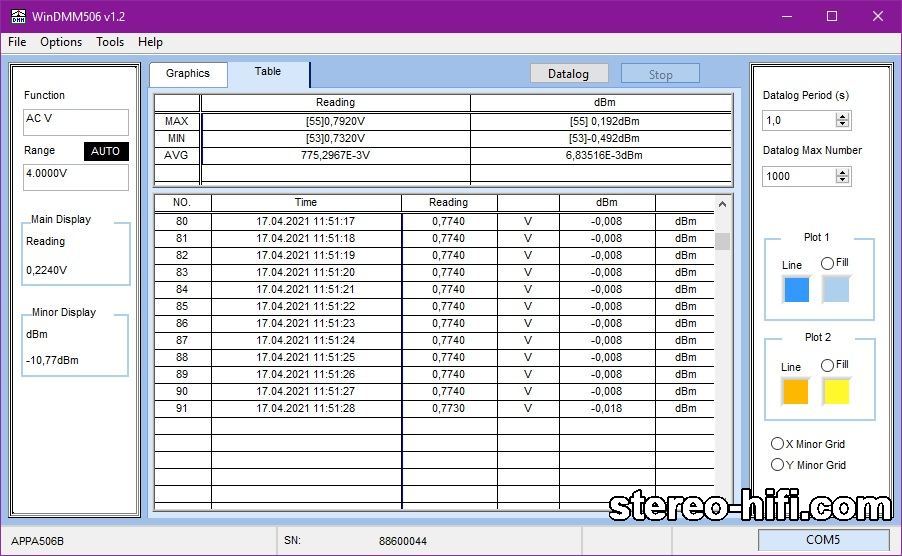The width and height of the screenshot is (902, 556).
Task: Select the Table tab
Action: tap(268, 72)
